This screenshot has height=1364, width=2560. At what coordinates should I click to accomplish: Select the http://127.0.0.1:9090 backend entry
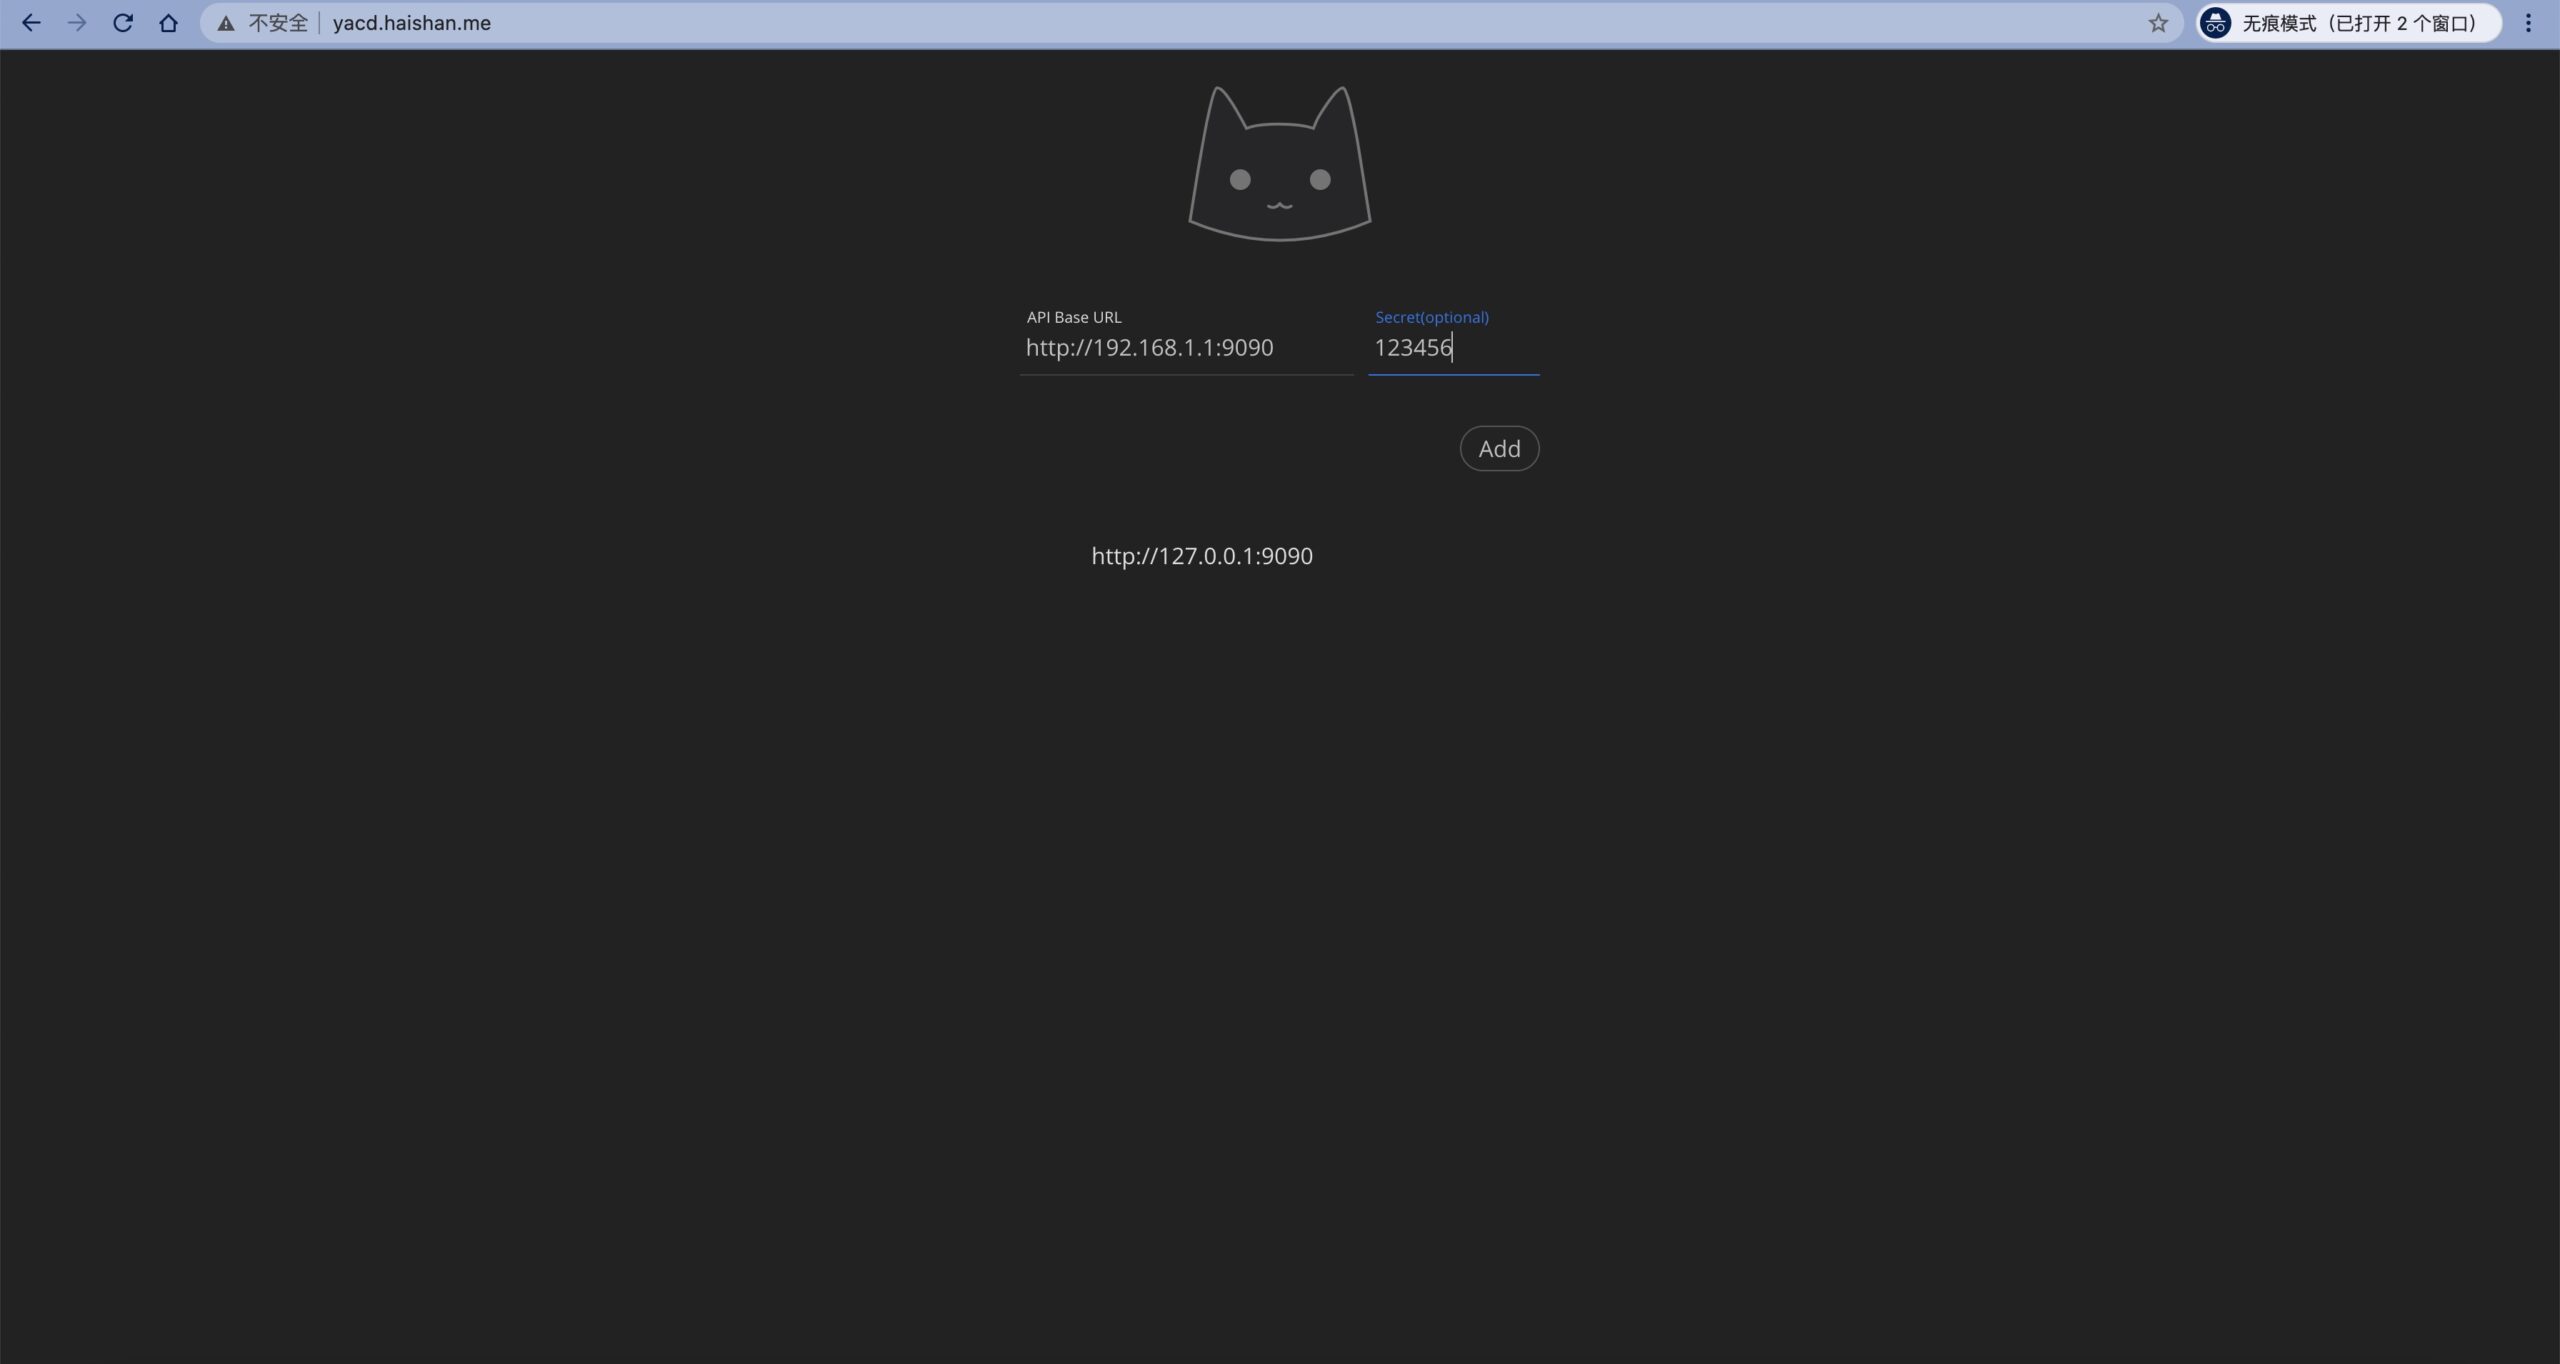click(1201, 556)
